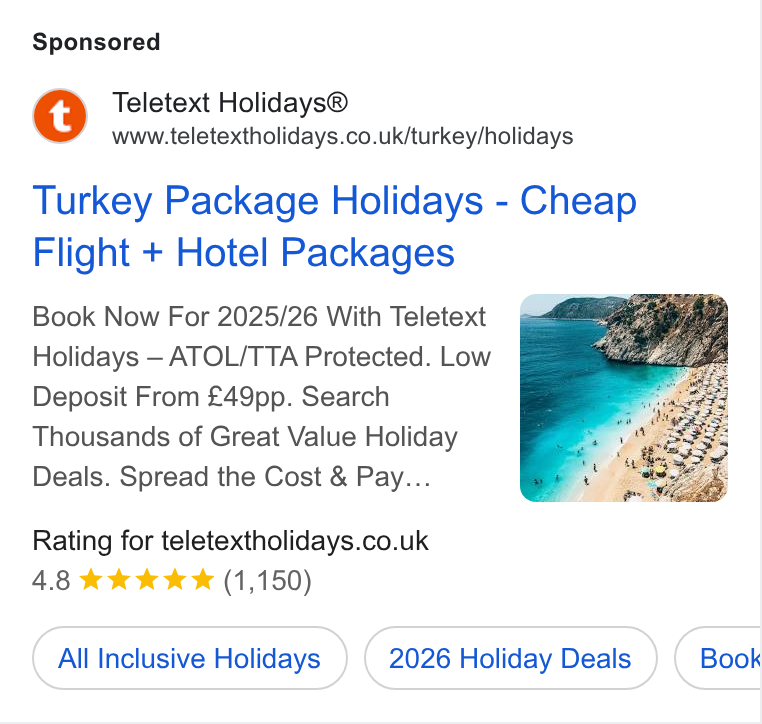
Task: Click the middle gold rating star
Action: click(147, 579)
